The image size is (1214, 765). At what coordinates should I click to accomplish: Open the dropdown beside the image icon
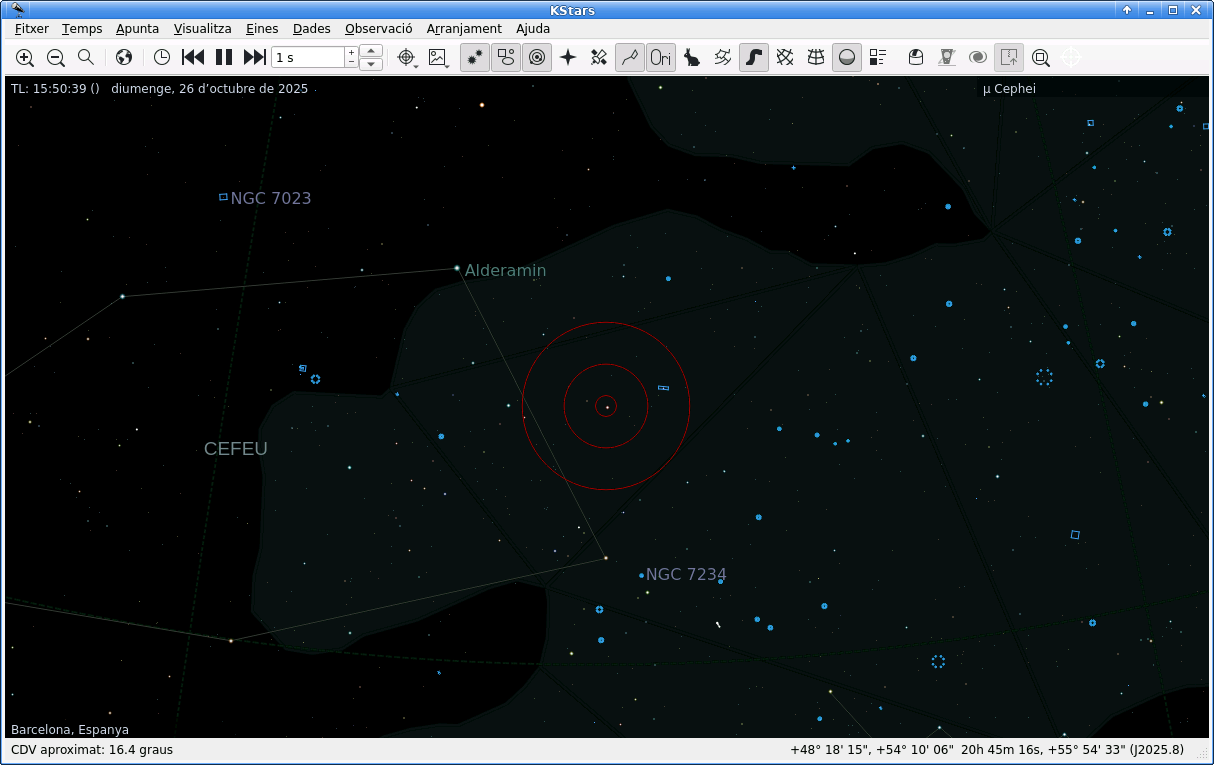(447, 66)
